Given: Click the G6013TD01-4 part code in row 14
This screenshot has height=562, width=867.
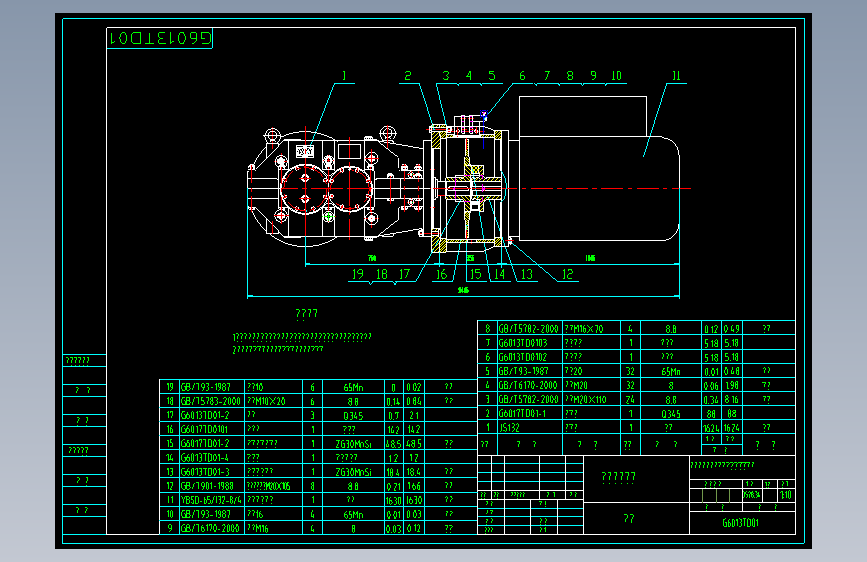Looking at the screenshot, I should coord(205,457).
